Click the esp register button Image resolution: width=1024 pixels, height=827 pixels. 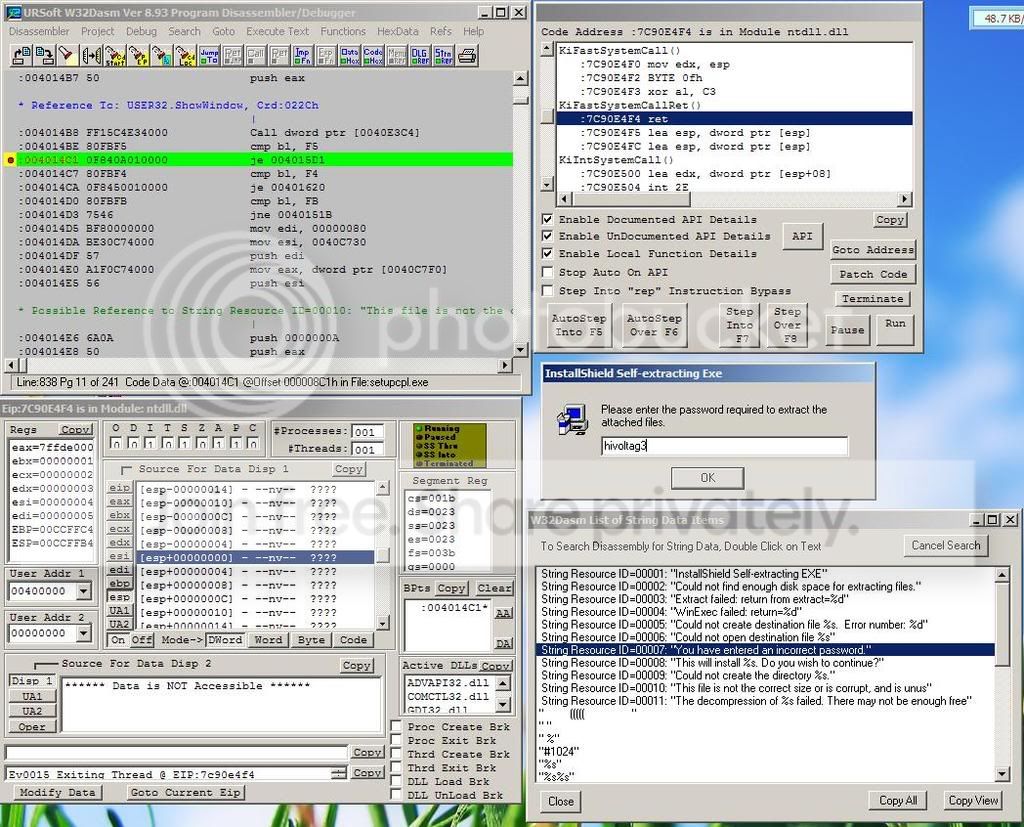coord(119,597)
